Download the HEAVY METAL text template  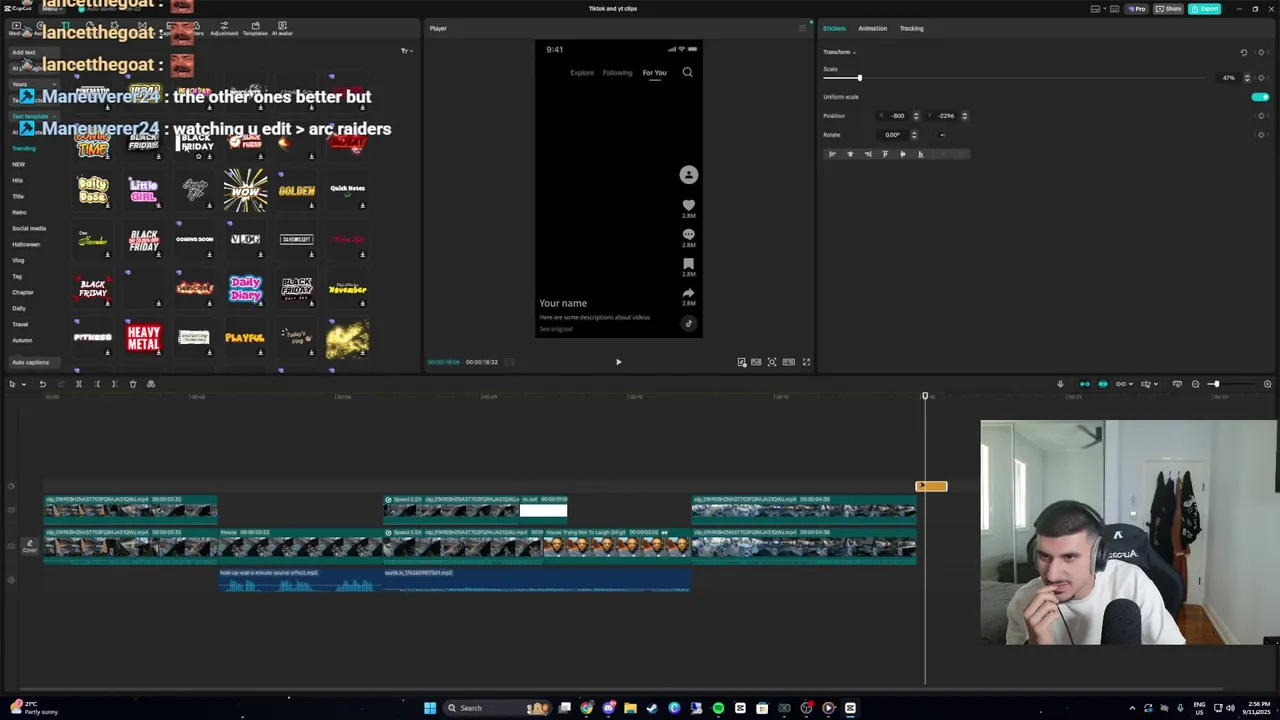[x=158, y=352]
